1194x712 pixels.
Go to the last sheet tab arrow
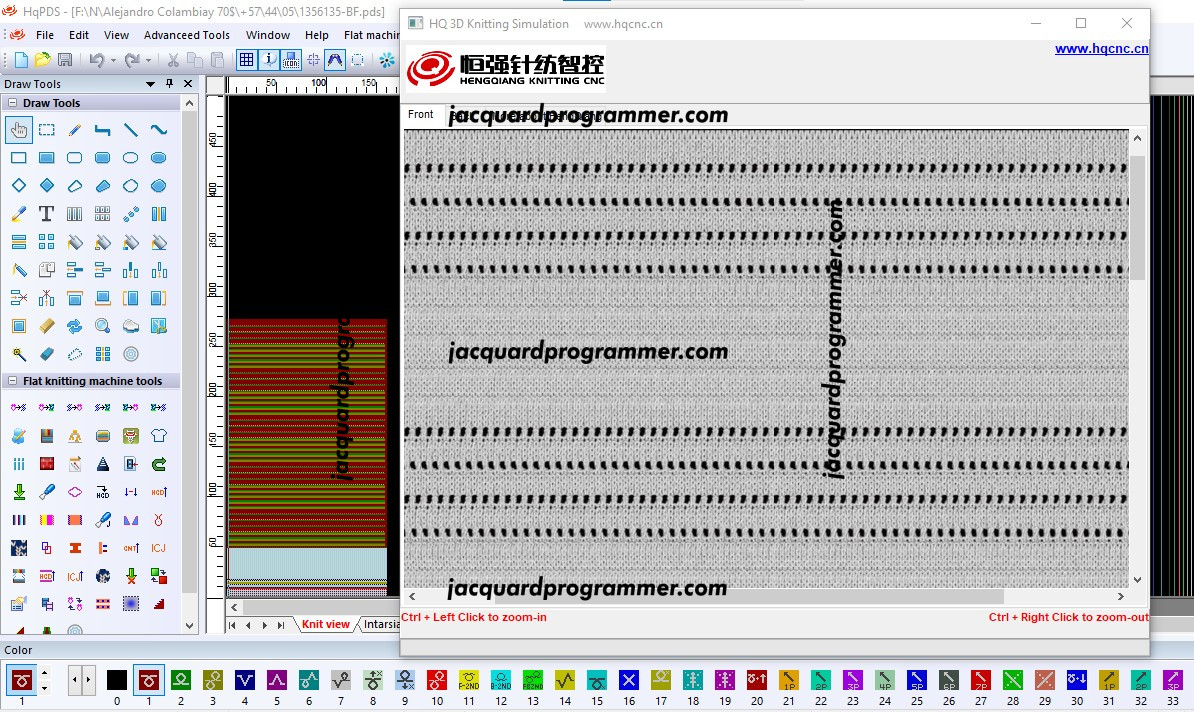tap(281, 625)
